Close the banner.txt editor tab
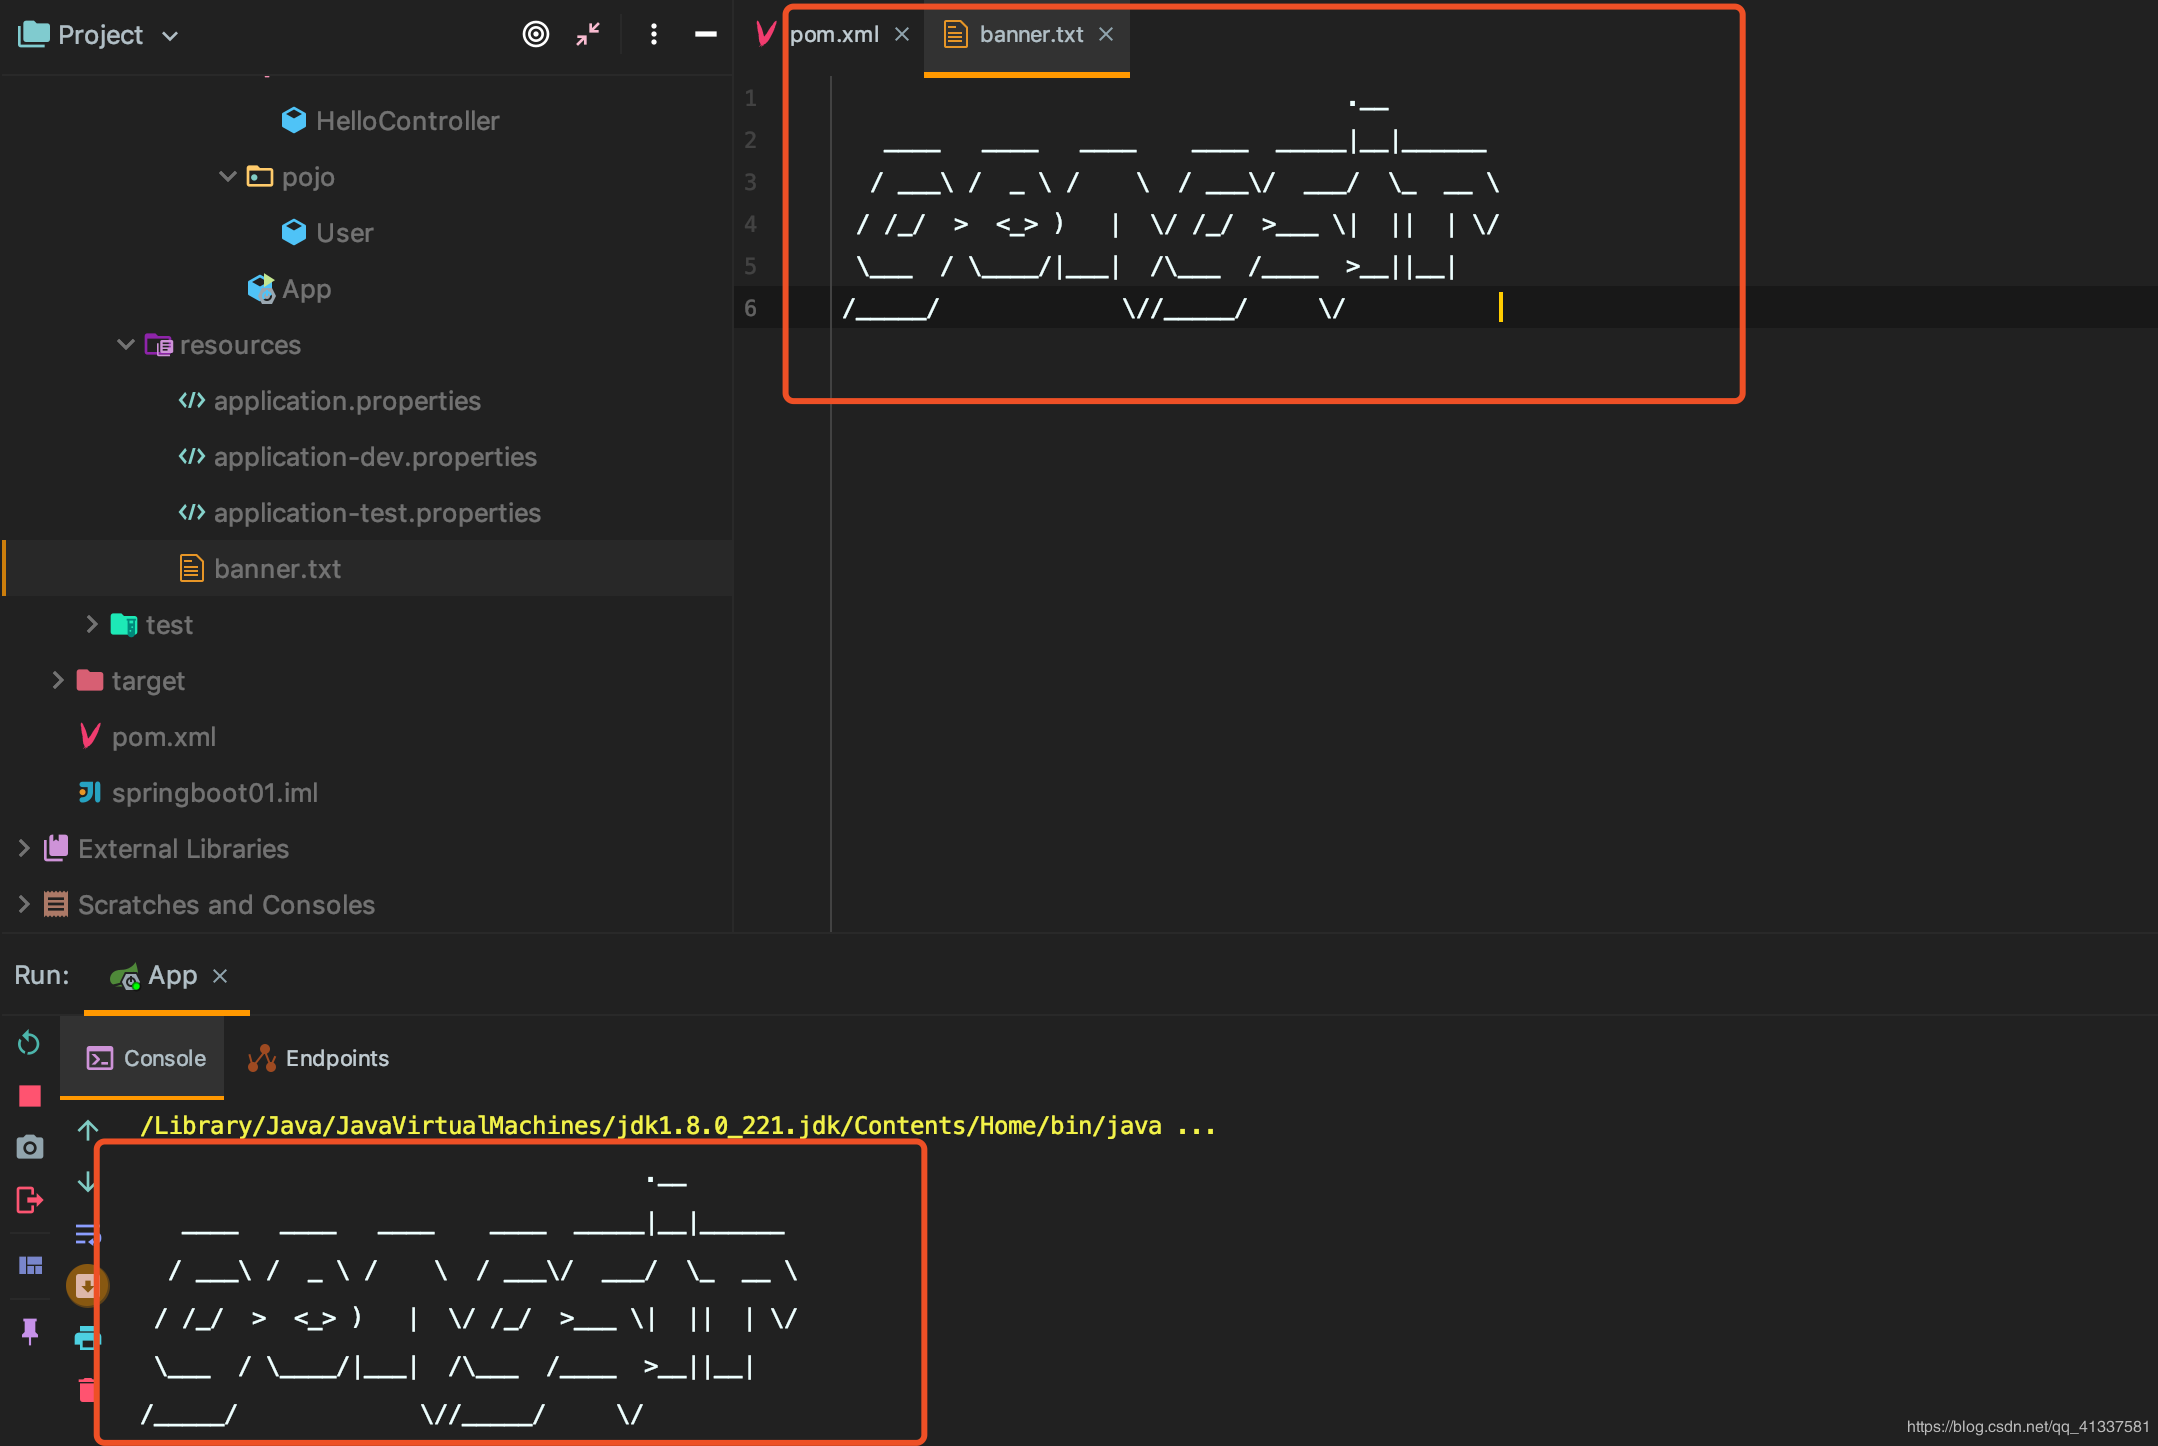This screenshot has height=1446, width=2158. (x=1106, y=35)
